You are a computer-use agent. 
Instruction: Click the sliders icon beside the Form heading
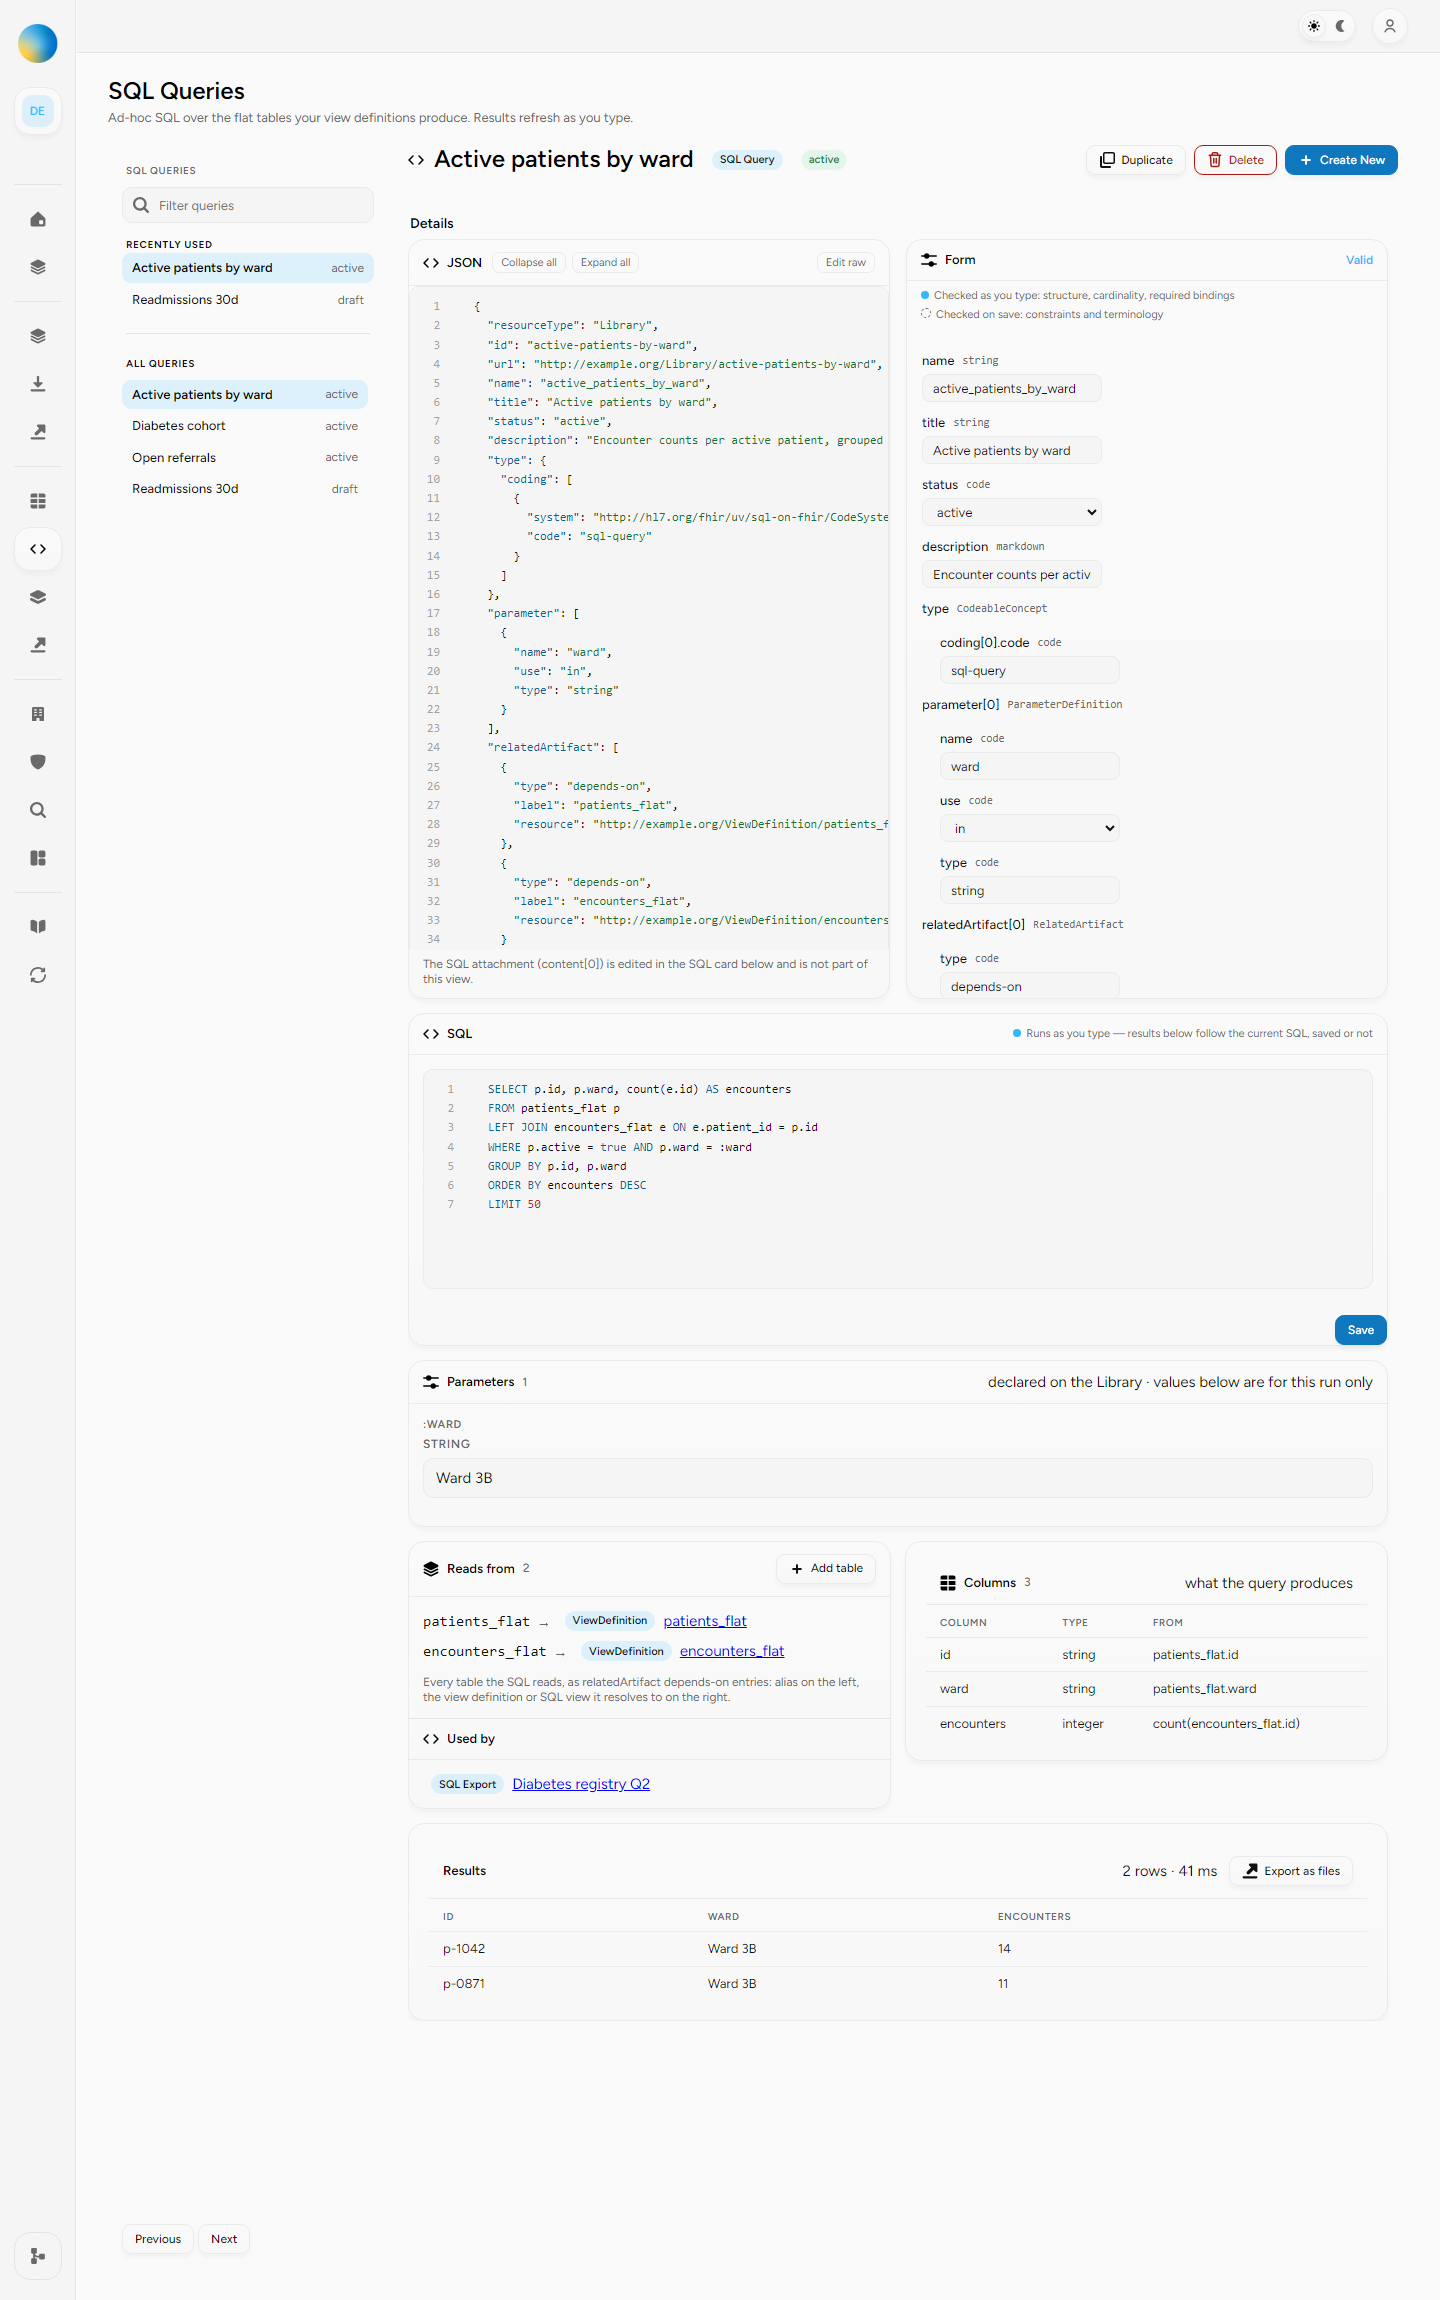pyautogui.click(x=929, y=260)
